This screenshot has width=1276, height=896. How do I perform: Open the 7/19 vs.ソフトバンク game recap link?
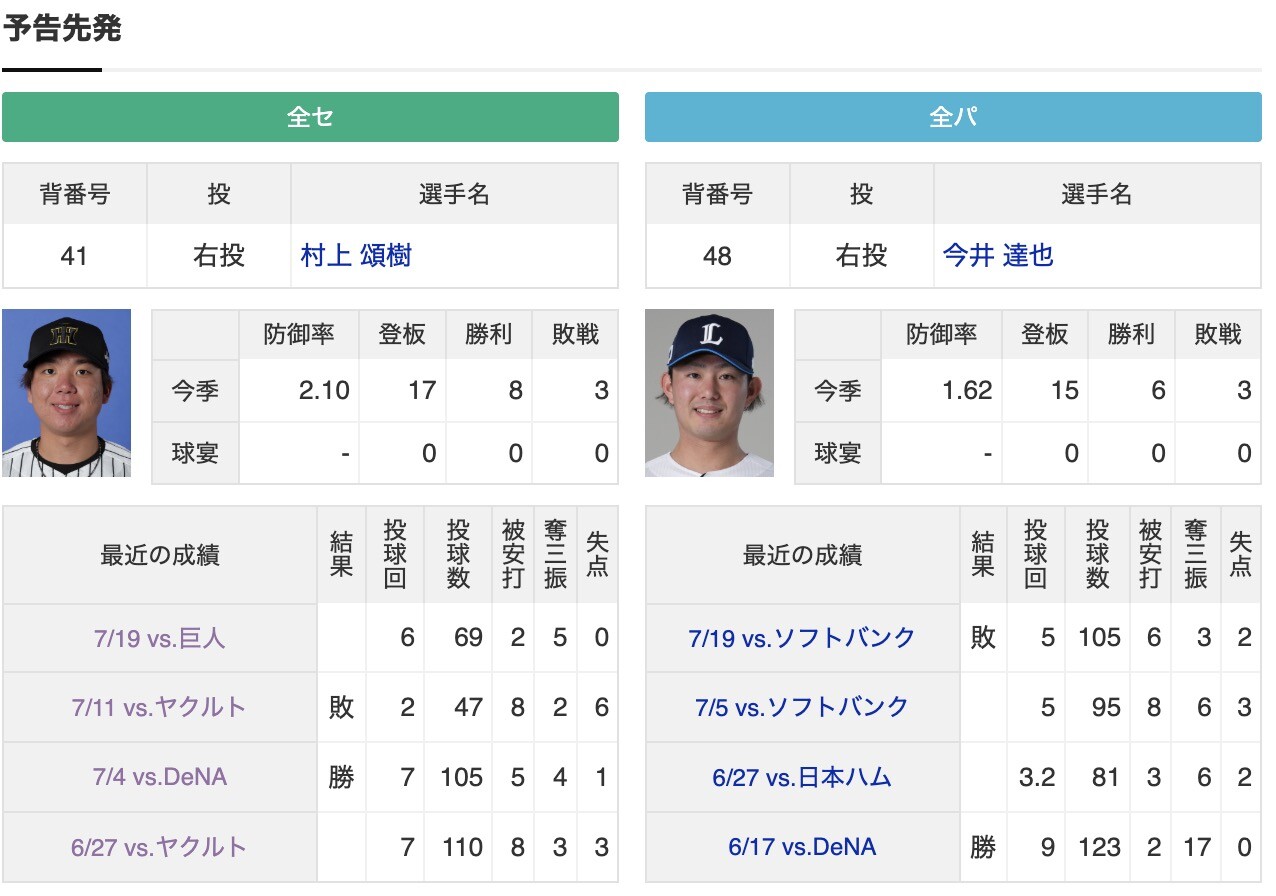(x=802, y=637)
